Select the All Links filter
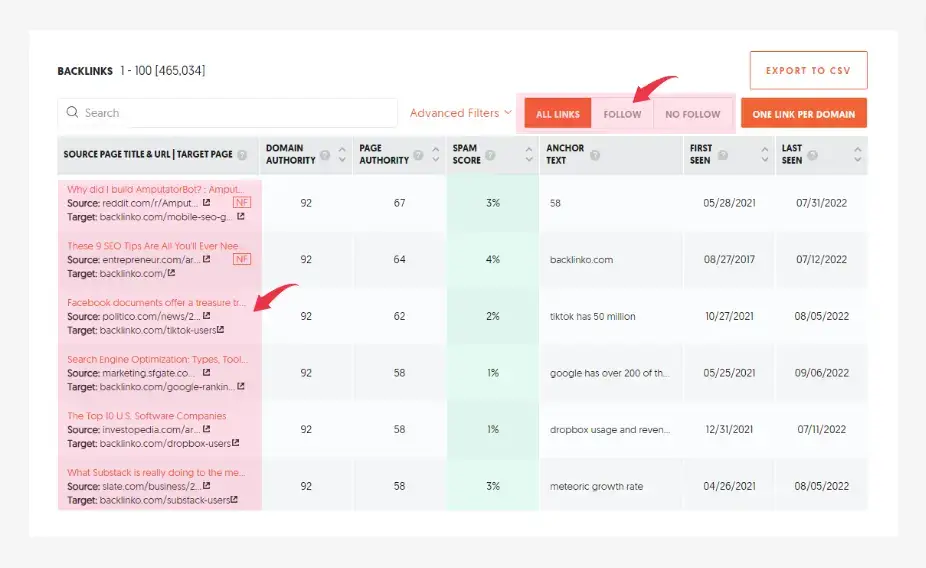 pos(558,114)
